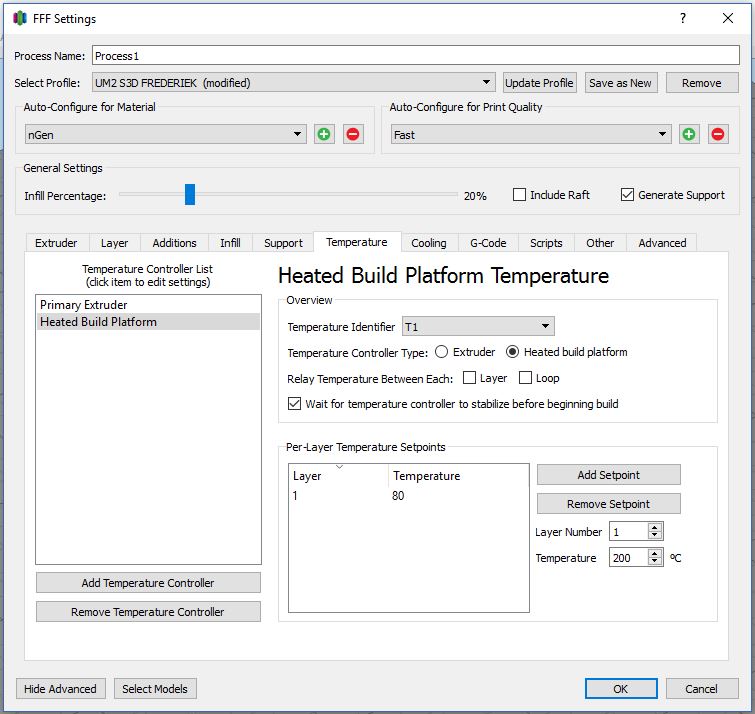Switch to the Cooling tab
The width and height of the screenshot is (755, 714).
[x=429, y=243]
